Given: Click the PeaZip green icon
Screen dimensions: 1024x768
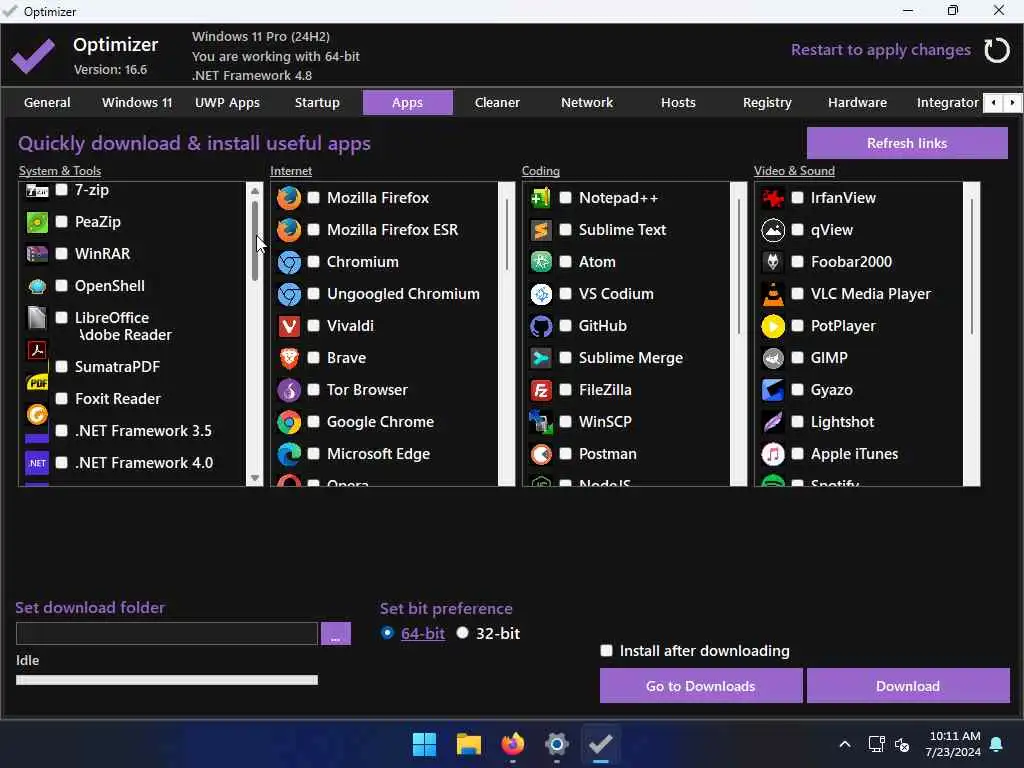Looking at the screenshot, I should (x=37, y=222).
